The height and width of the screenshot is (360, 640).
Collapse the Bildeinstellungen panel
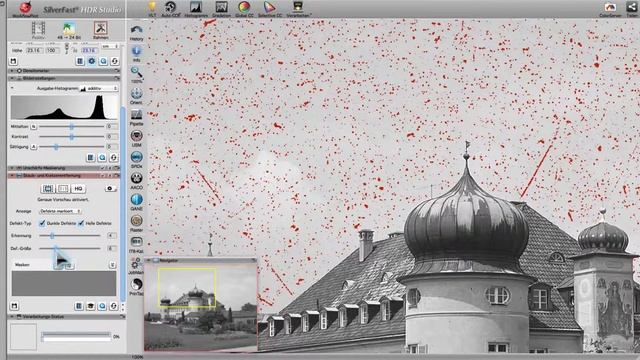coord(12,78)
